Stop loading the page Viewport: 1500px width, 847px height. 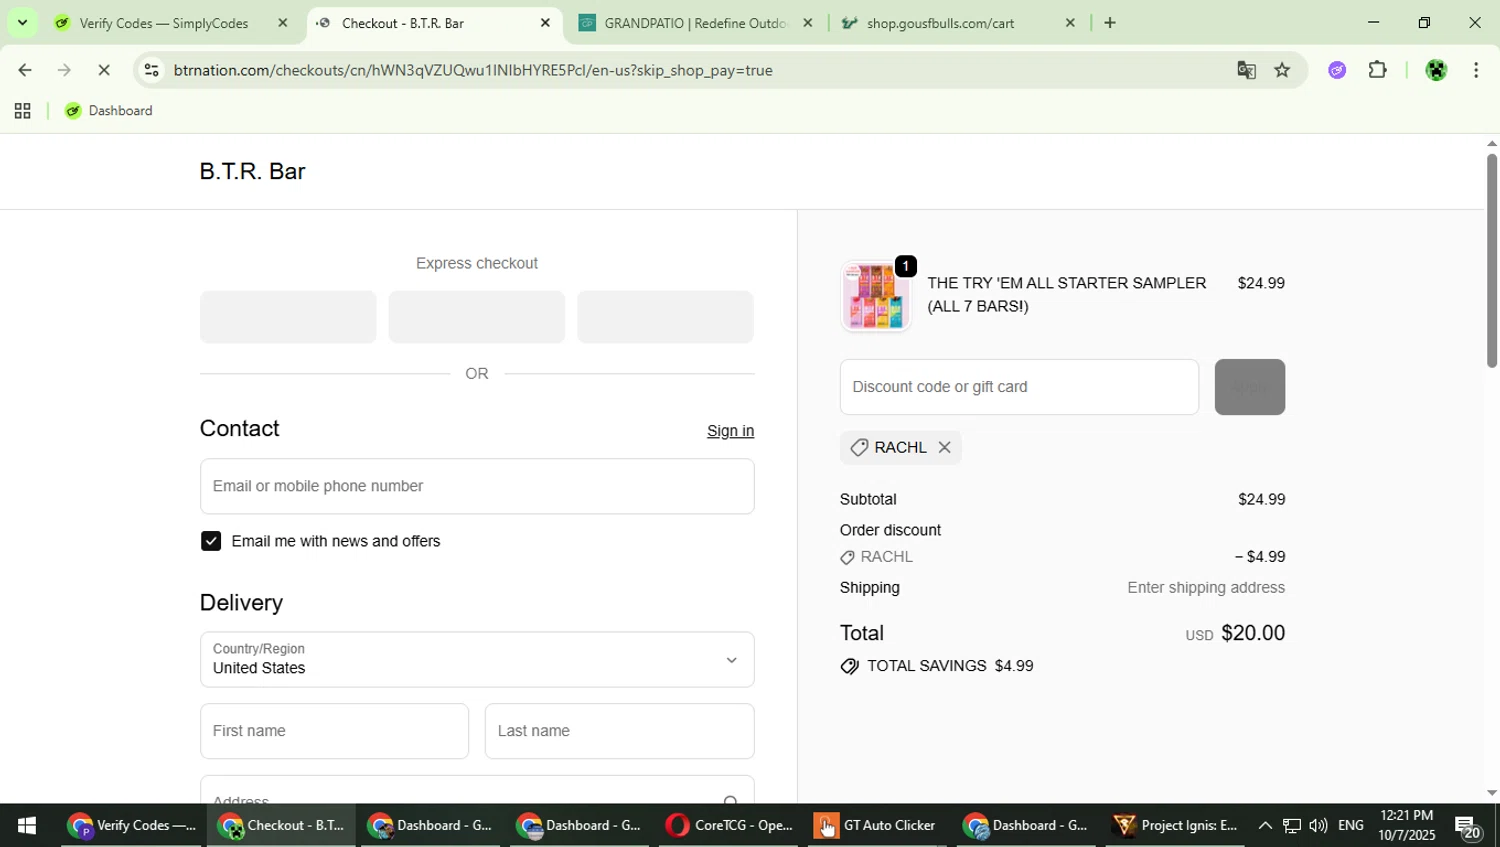pyautogui.click(x=103, y=70)
